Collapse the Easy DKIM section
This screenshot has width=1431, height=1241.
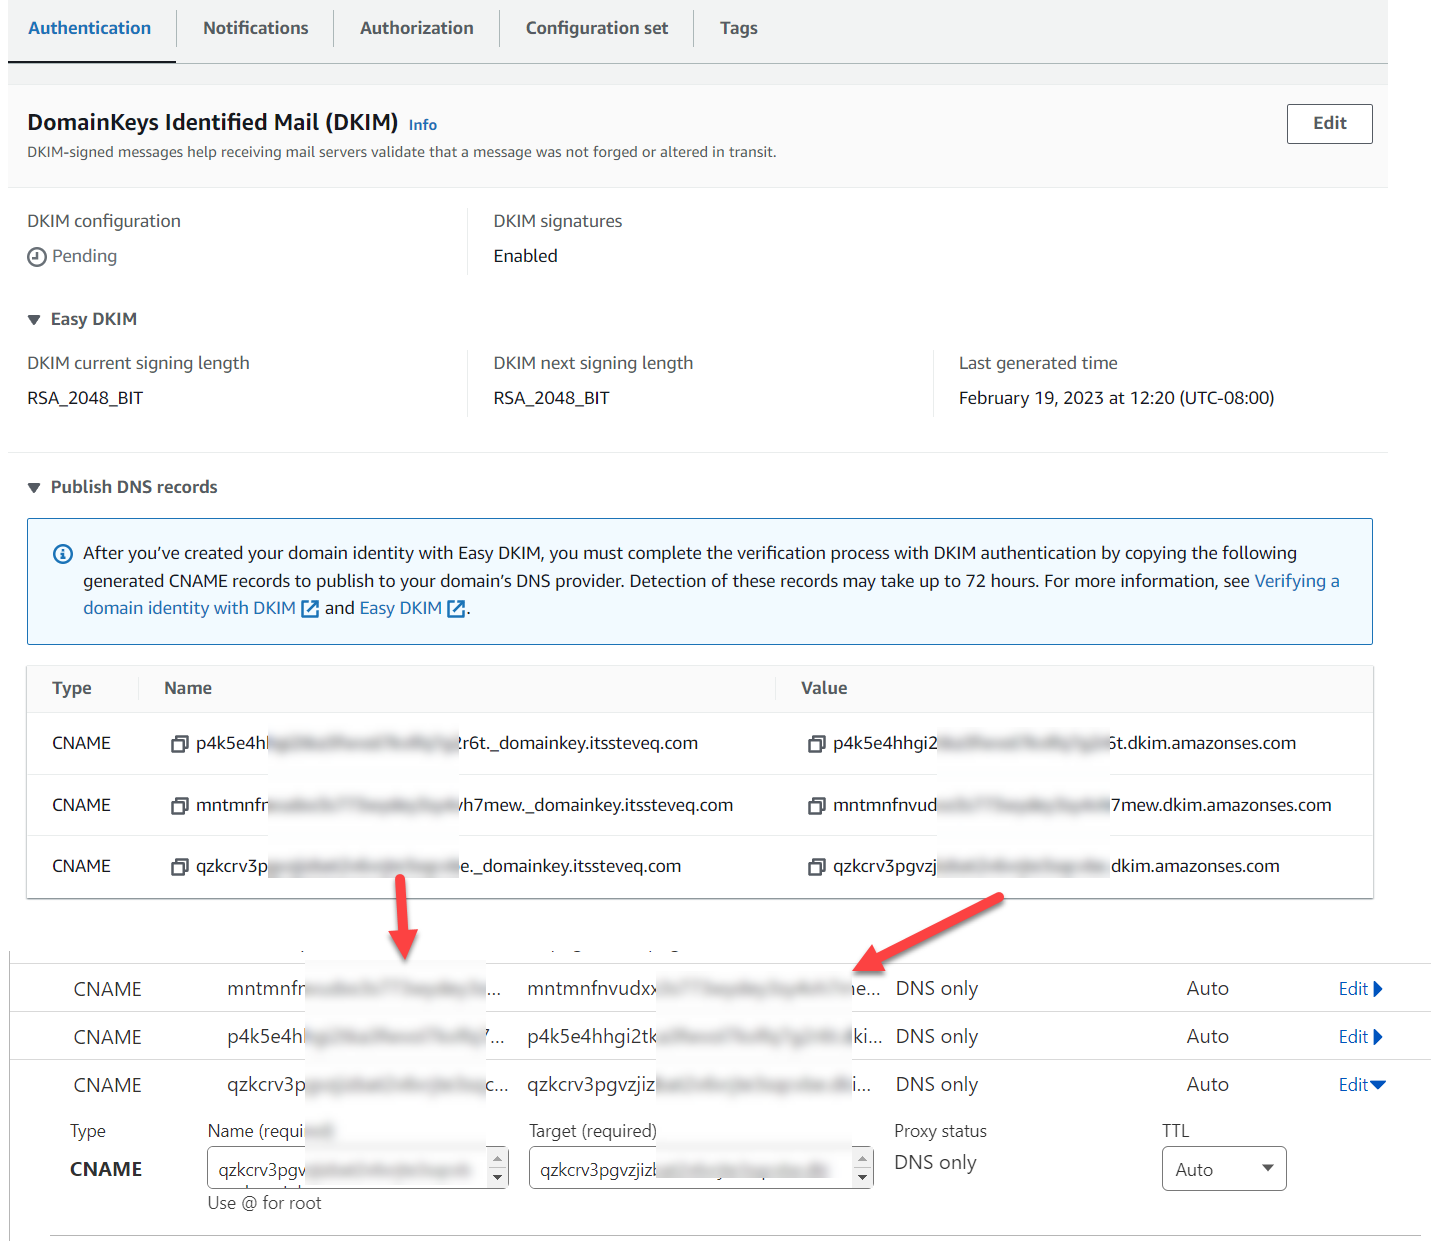34,320
